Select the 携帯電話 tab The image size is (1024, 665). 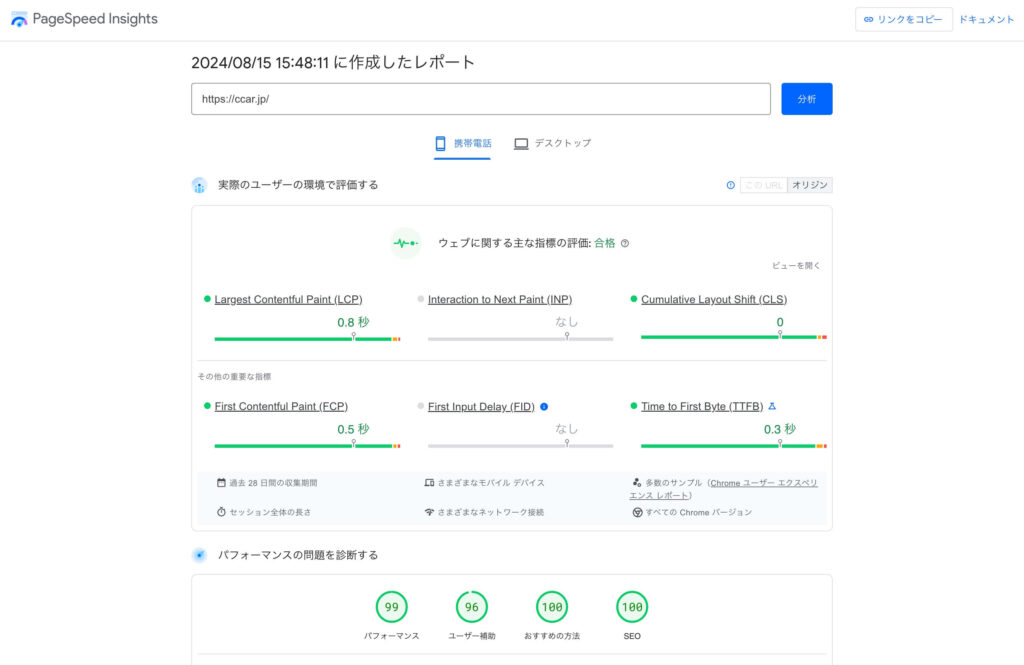pos(462,144)
